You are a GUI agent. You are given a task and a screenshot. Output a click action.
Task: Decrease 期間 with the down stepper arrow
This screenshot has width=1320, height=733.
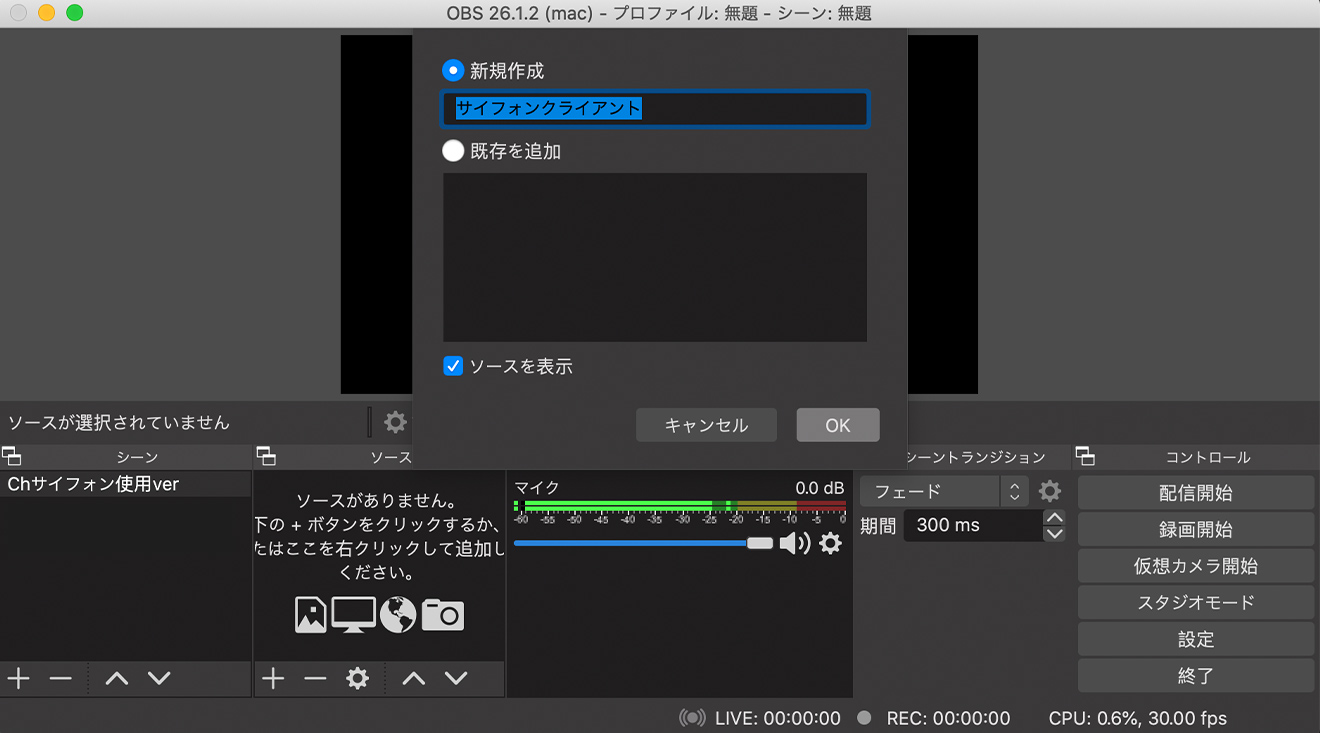point(1054,532)
